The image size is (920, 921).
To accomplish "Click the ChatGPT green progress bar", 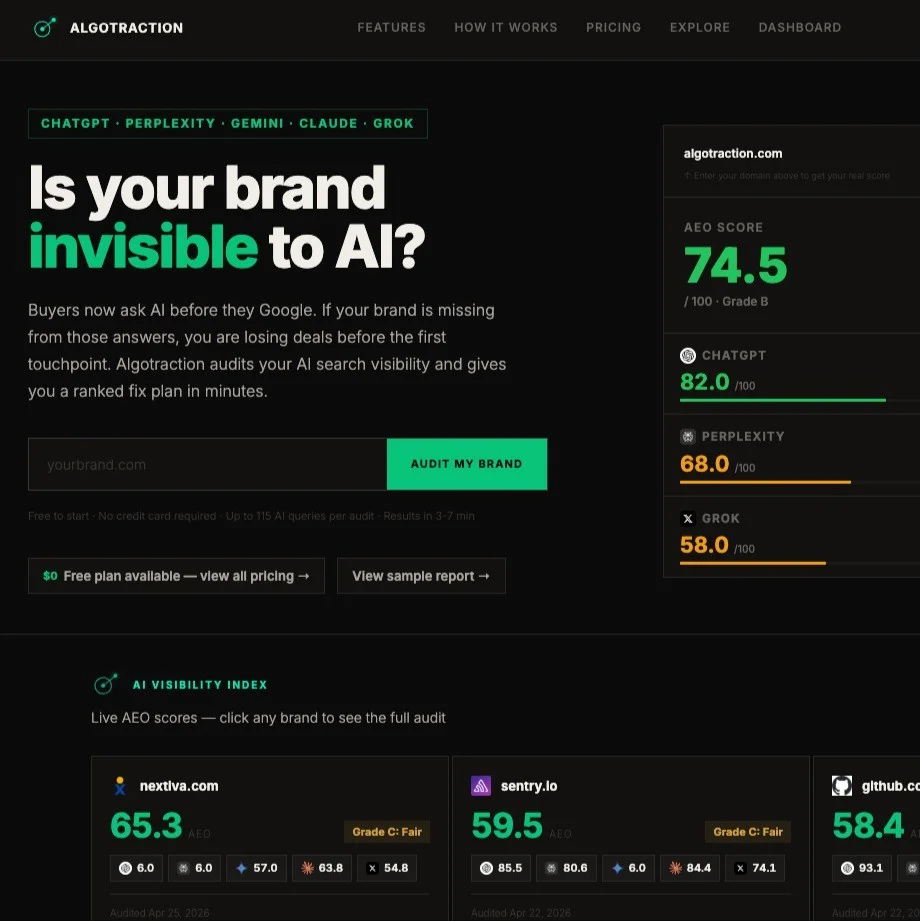I will [783, 400].
